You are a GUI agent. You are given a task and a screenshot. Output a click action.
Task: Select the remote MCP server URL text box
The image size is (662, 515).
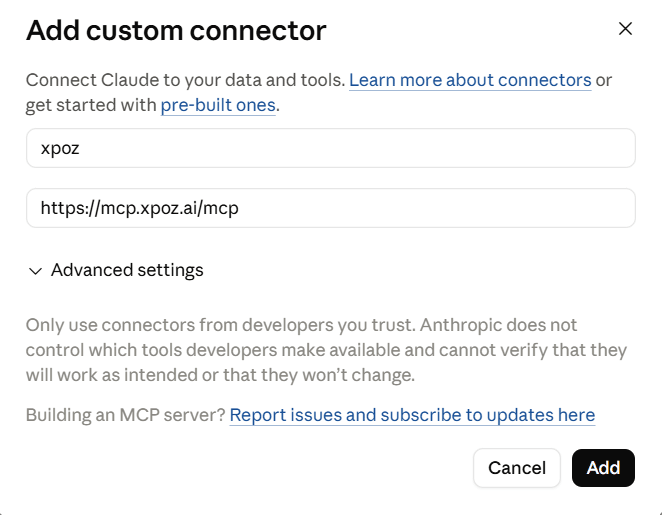point(331,208)
